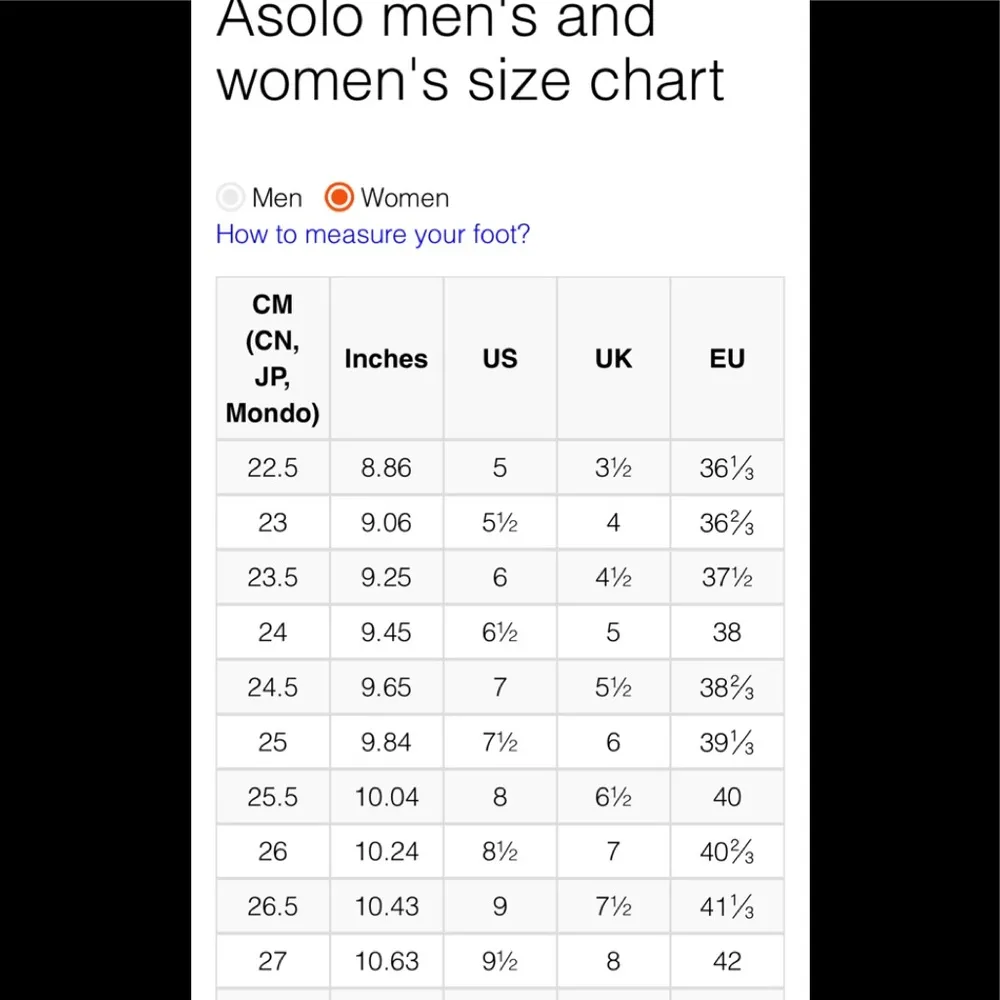Click the EU 40⅔ size cell
Screen dimensions: 1000x1000
click(x=727, y=852)
